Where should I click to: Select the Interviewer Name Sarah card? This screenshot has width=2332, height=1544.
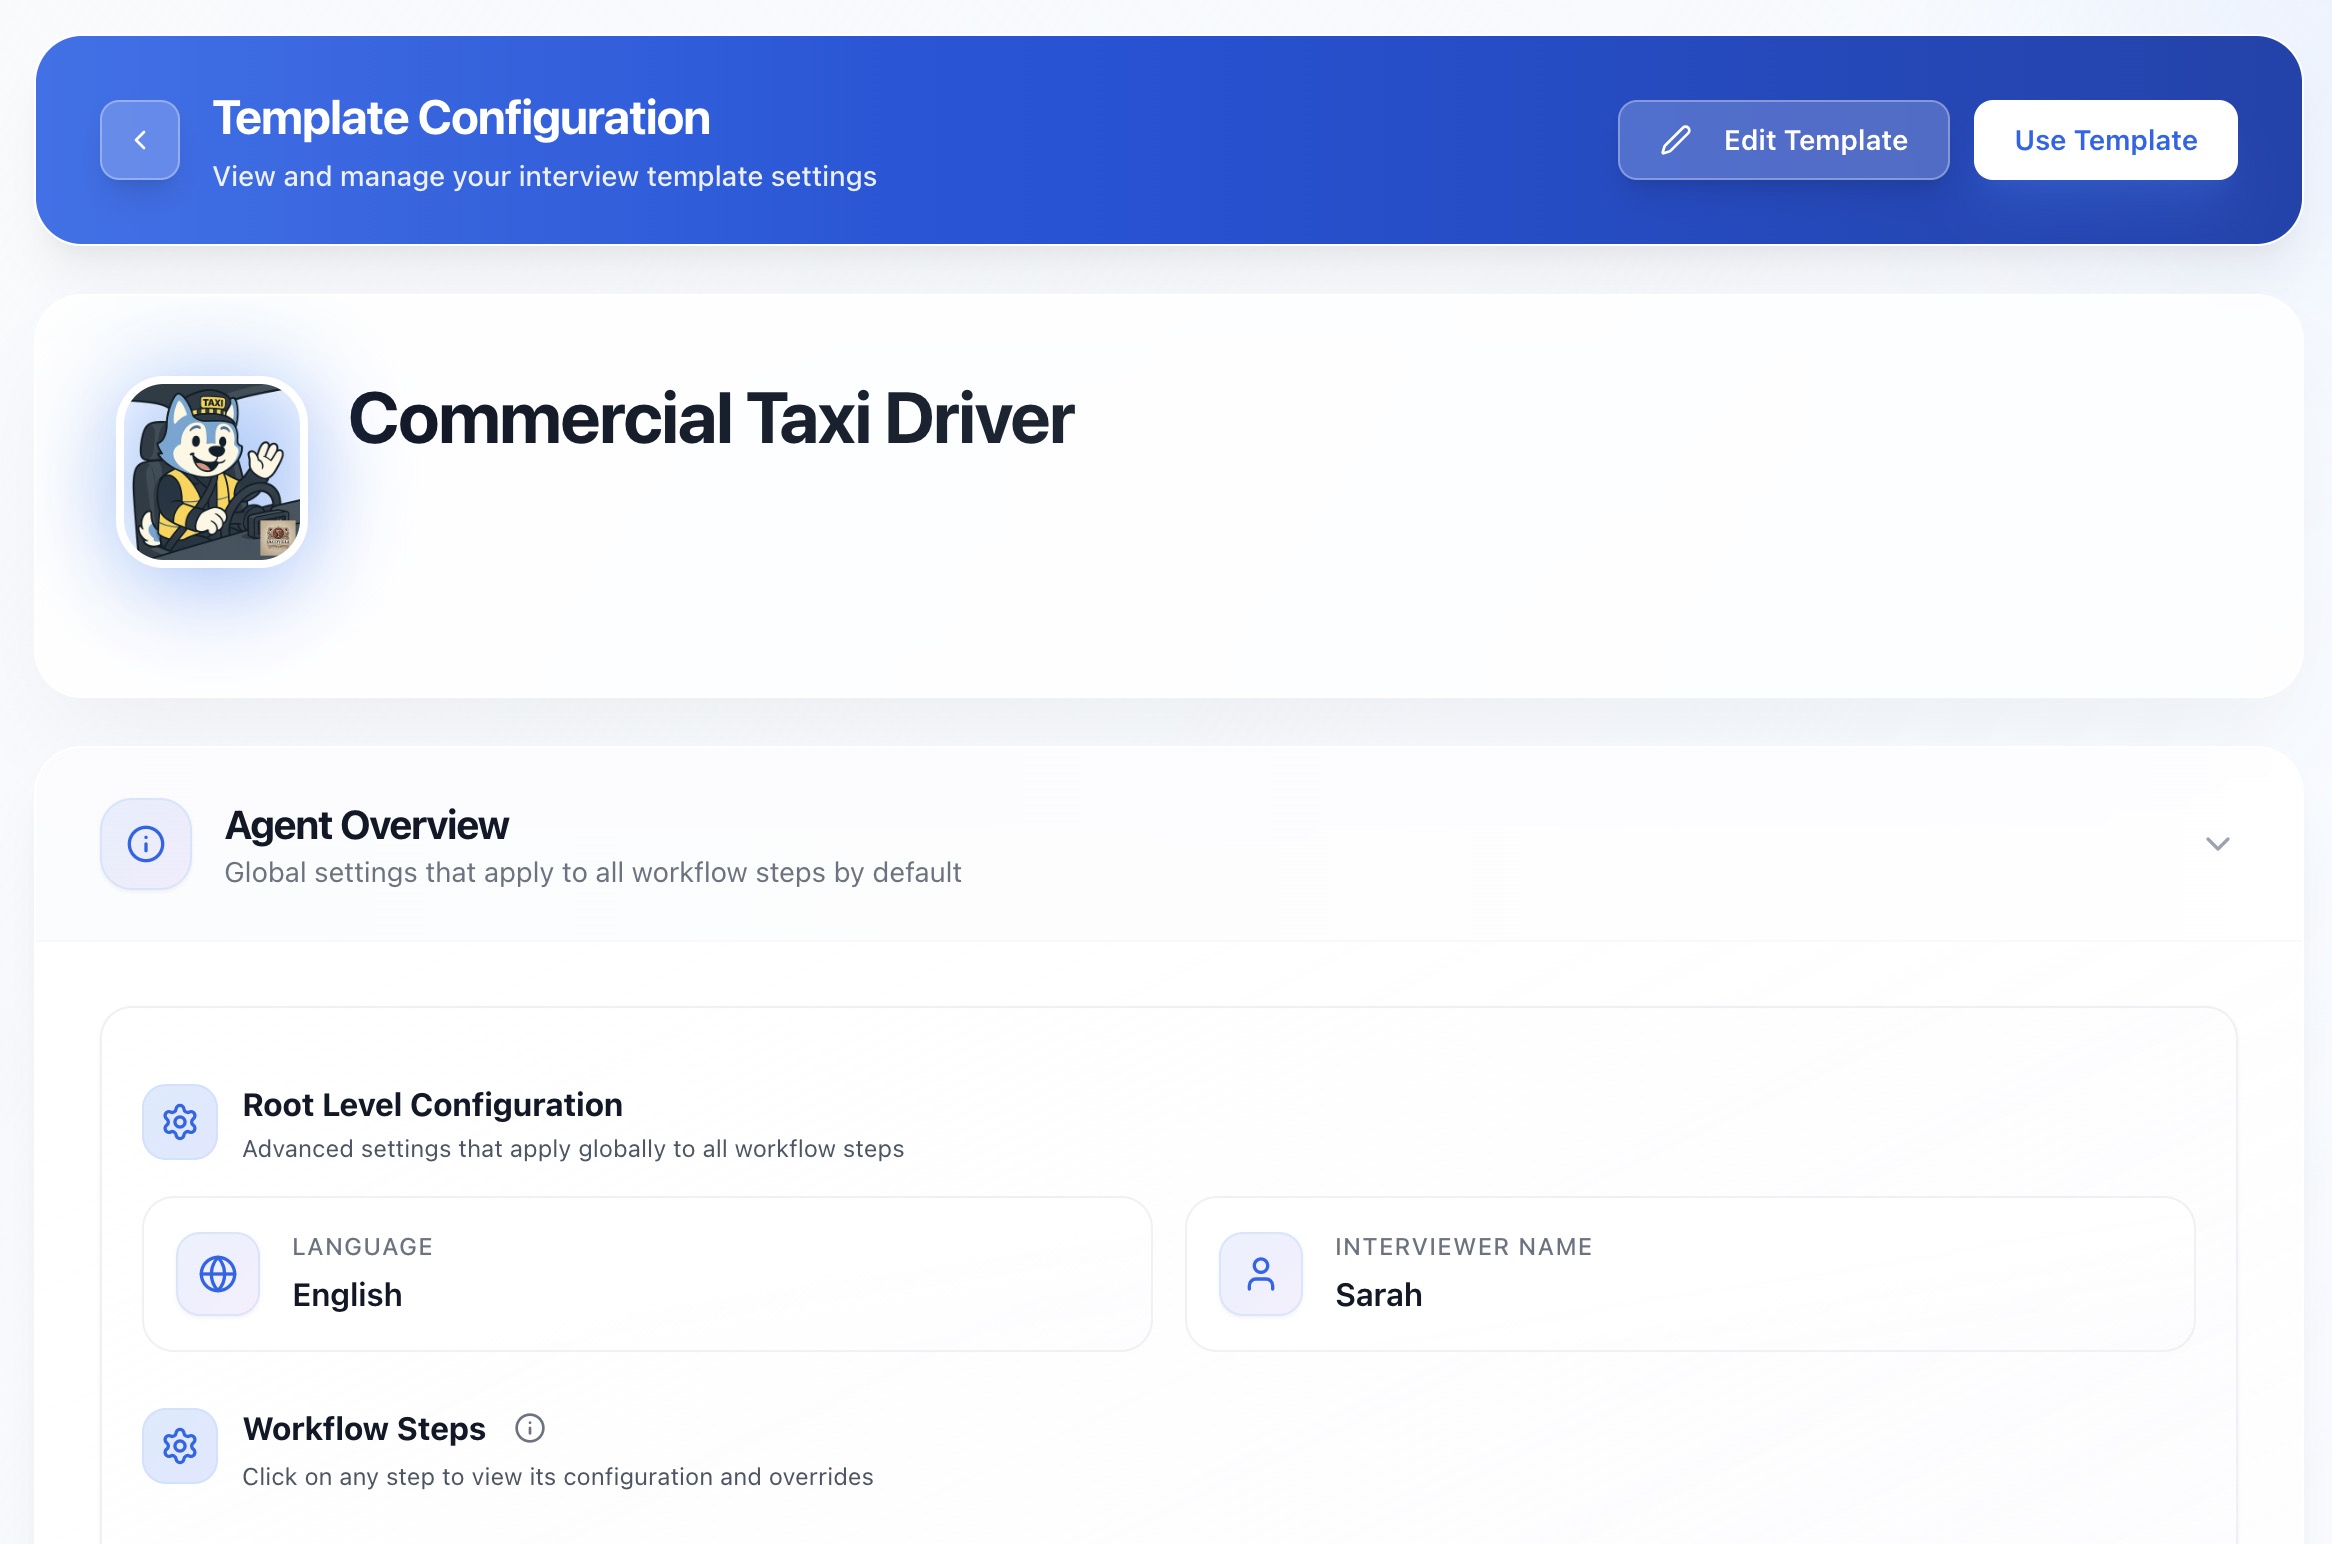pyautogui.click(x=1690, y=1274)
